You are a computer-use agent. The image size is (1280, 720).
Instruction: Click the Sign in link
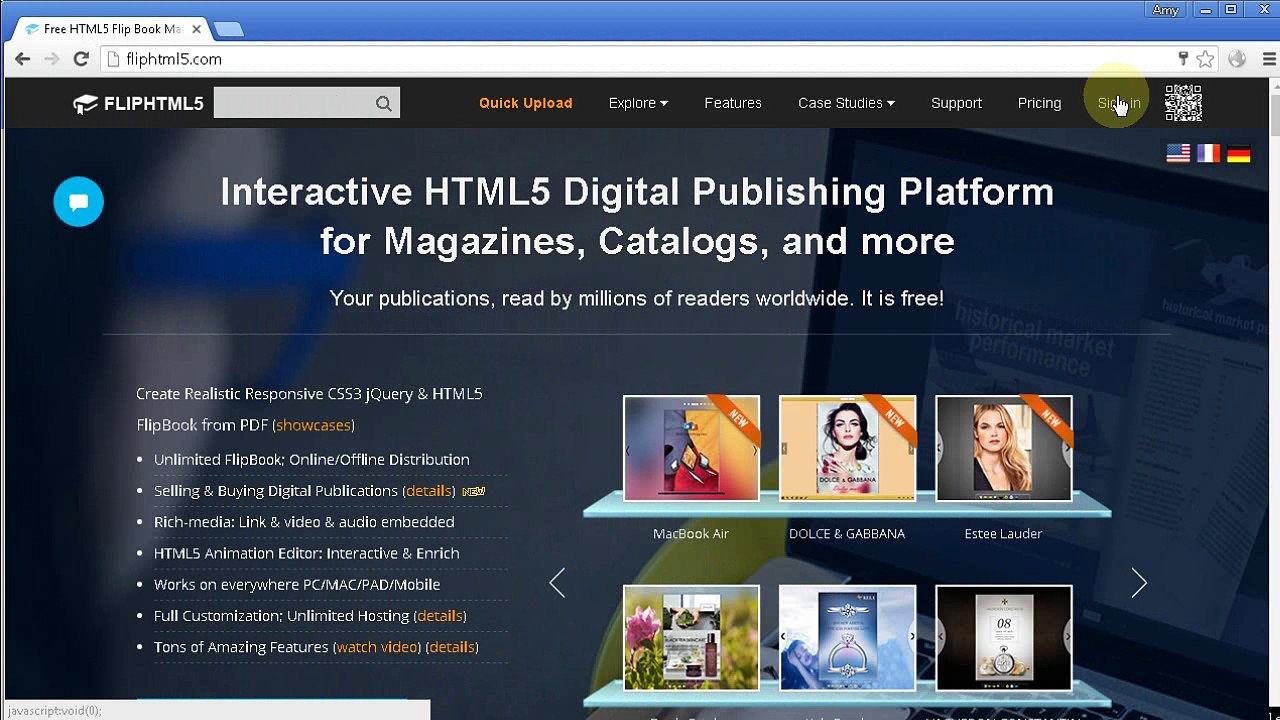pyautogui.click(x=1118, y=103)
